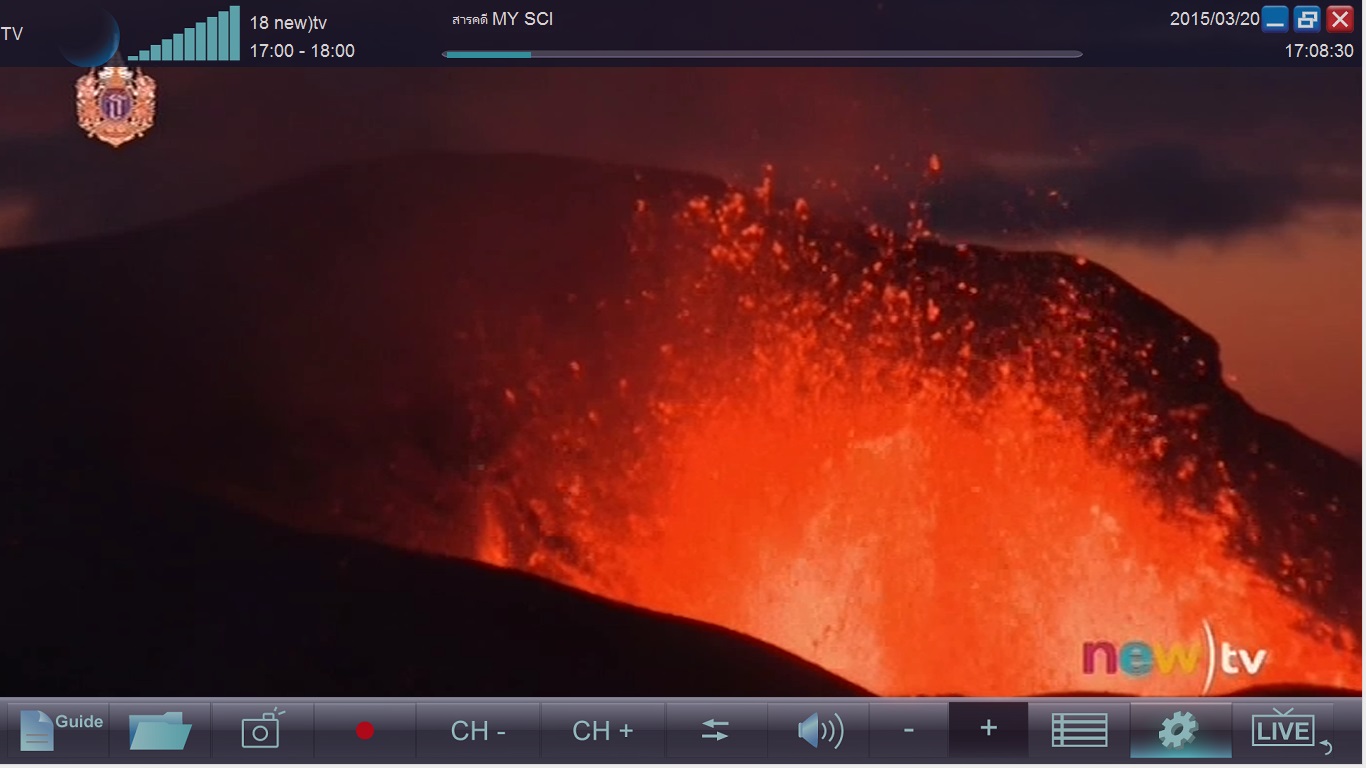Go to previous channel with CH -
This screenshot has width=1366, height=768.
(x=478, y=730)
